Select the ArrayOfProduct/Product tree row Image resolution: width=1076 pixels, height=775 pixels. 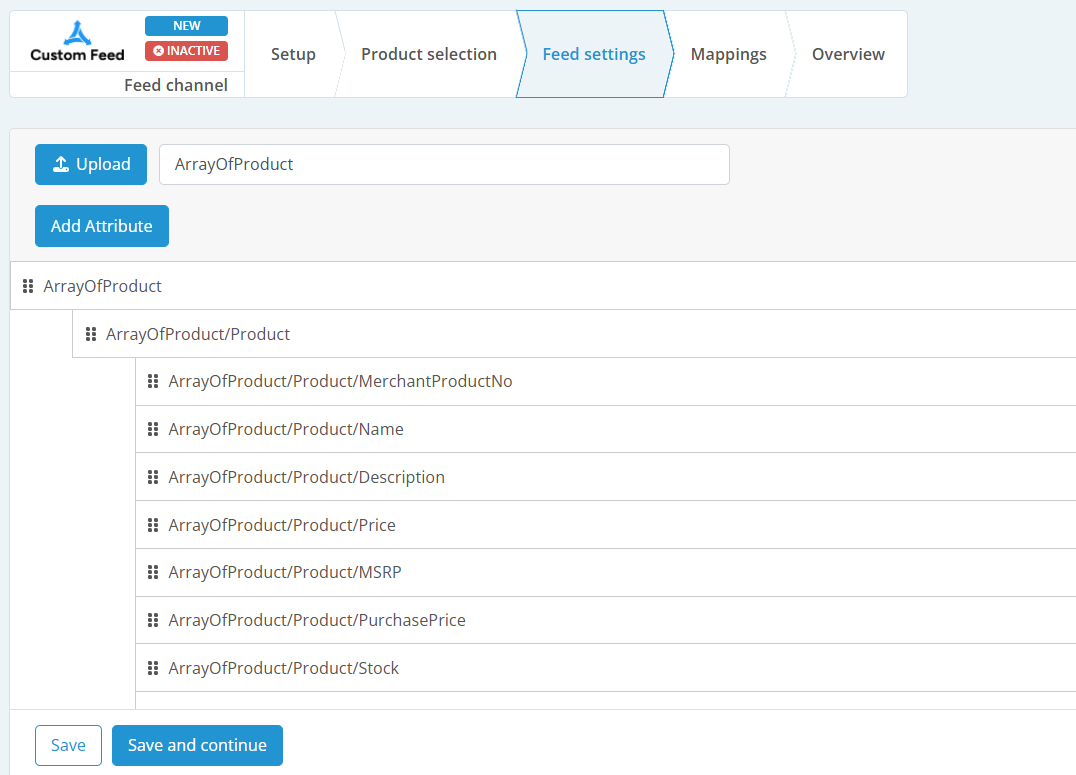click(x=574, y=334)
